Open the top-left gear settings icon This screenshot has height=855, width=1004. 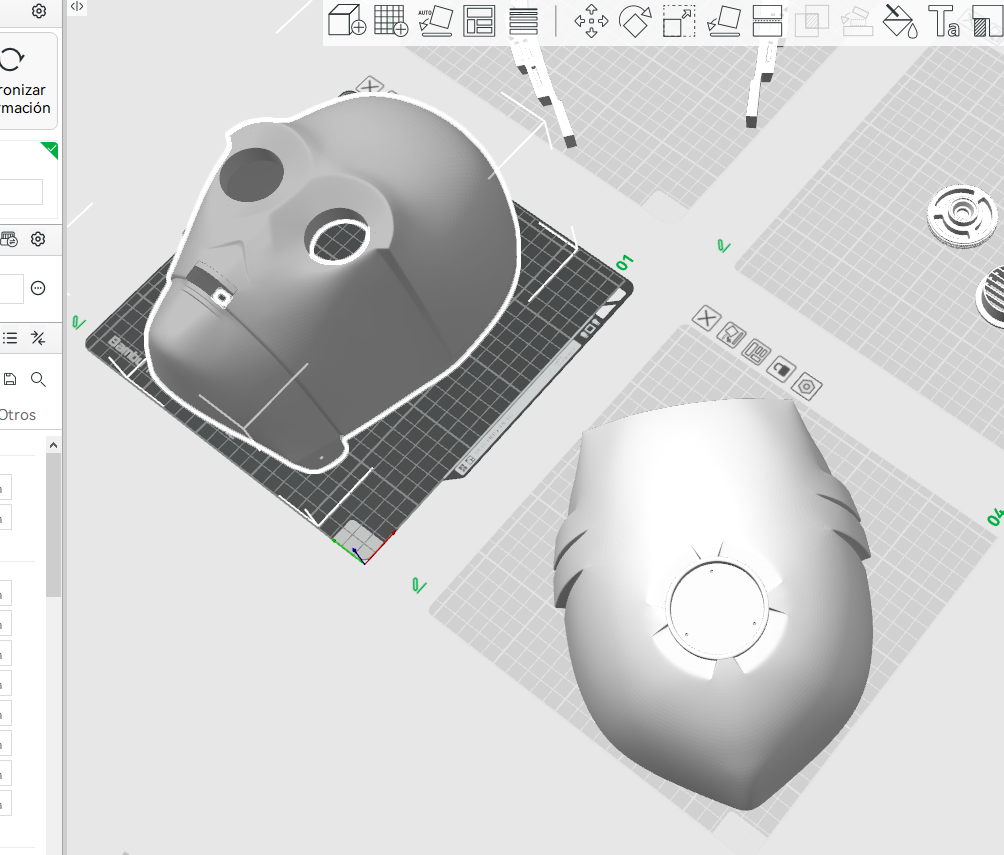tap(38, 11)
